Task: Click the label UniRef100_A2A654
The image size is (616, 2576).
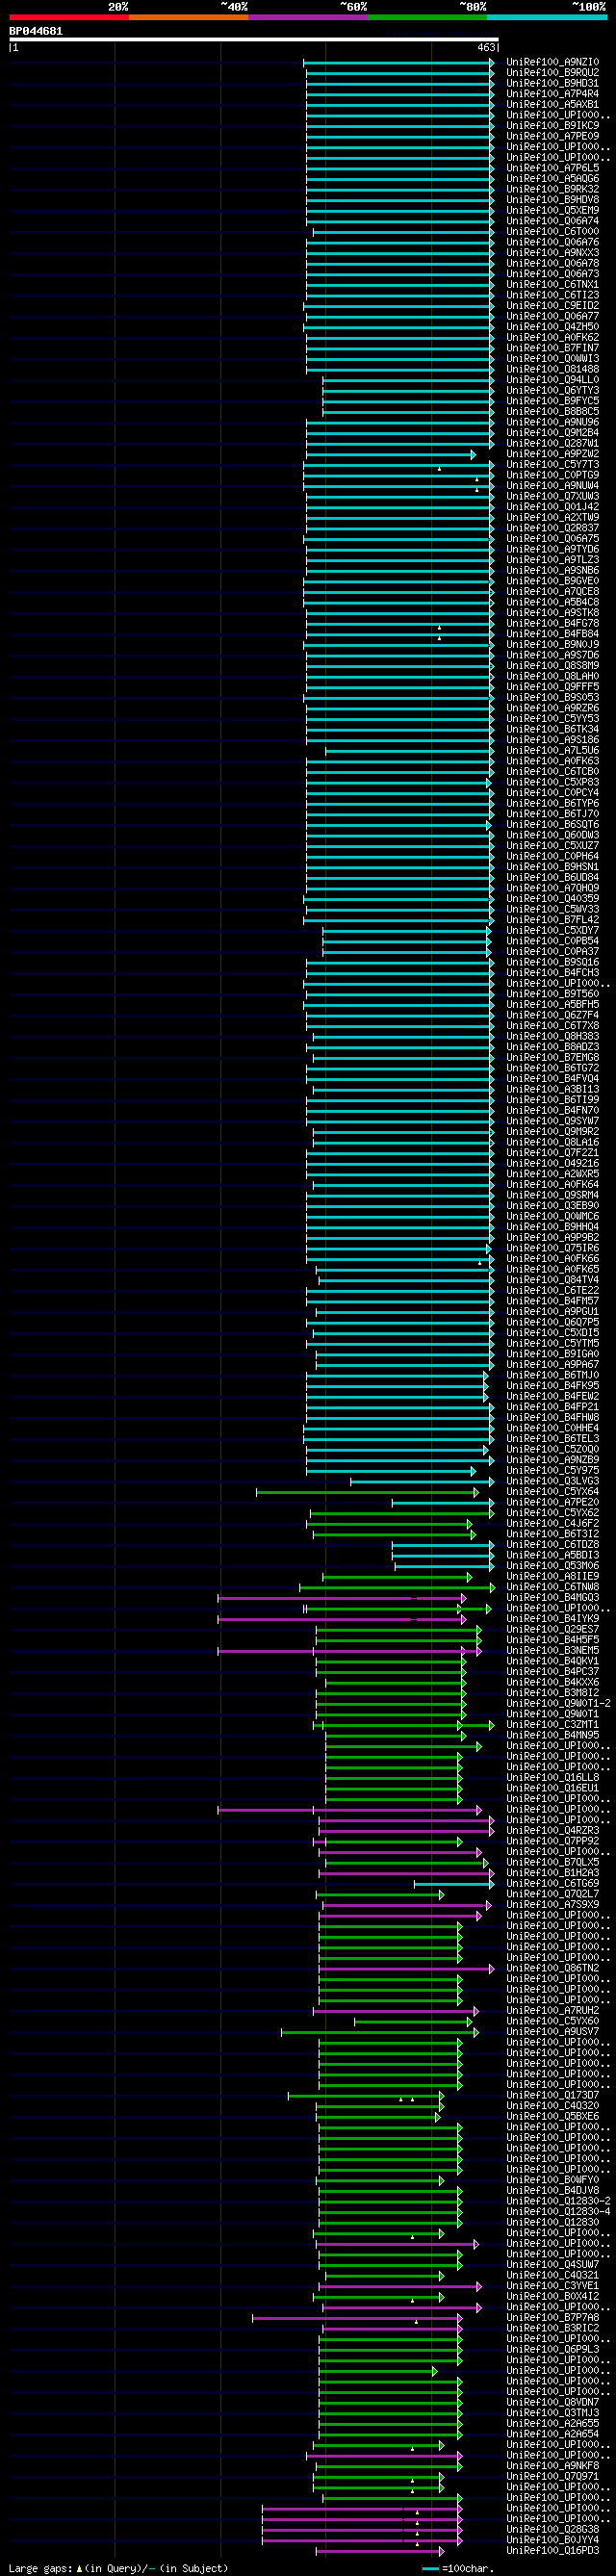Action: 553,2435
